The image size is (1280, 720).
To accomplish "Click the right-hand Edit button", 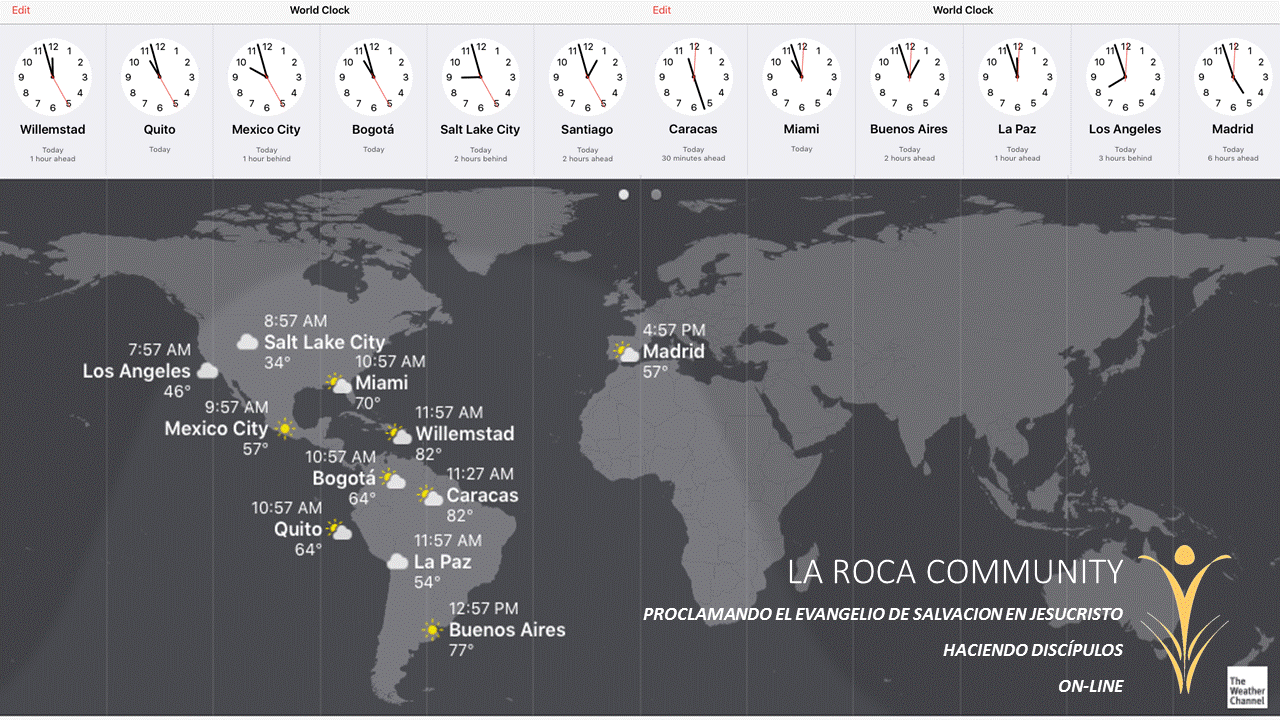I will 662,10.
